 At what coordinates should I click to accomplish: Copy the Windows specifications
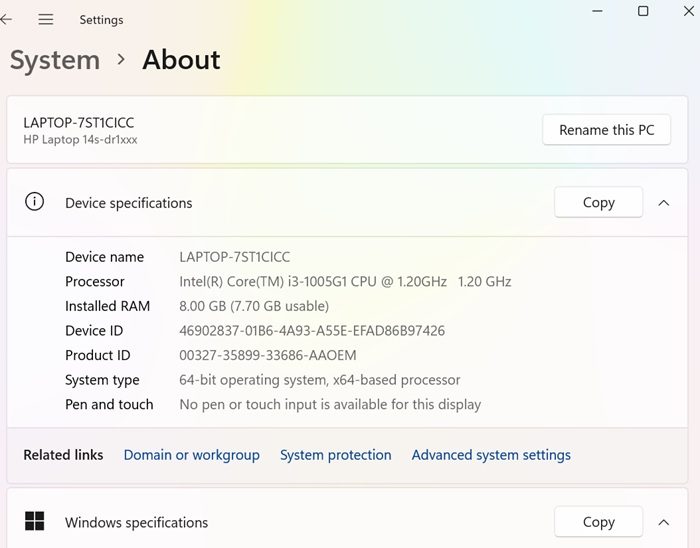(x=598, y=521)
